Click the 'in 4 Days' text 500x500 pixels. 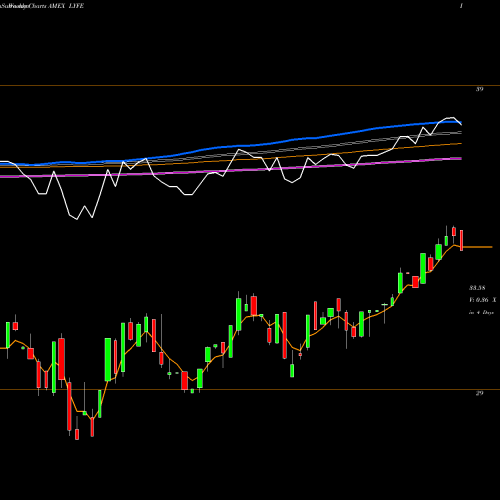(481, 313)
